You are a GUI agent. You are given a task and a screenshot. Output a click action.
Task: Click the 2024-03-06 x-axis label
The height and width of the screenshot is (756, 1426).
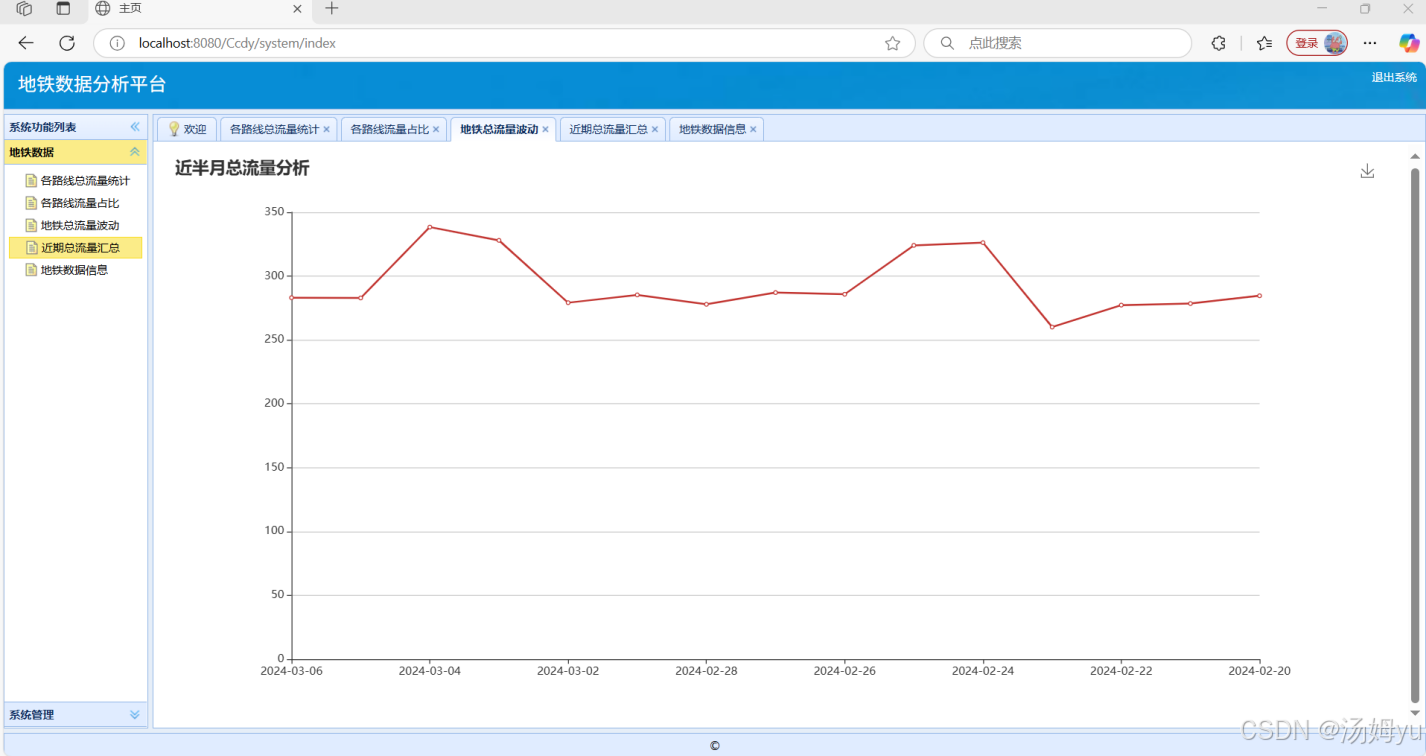[x=291, y=671]
